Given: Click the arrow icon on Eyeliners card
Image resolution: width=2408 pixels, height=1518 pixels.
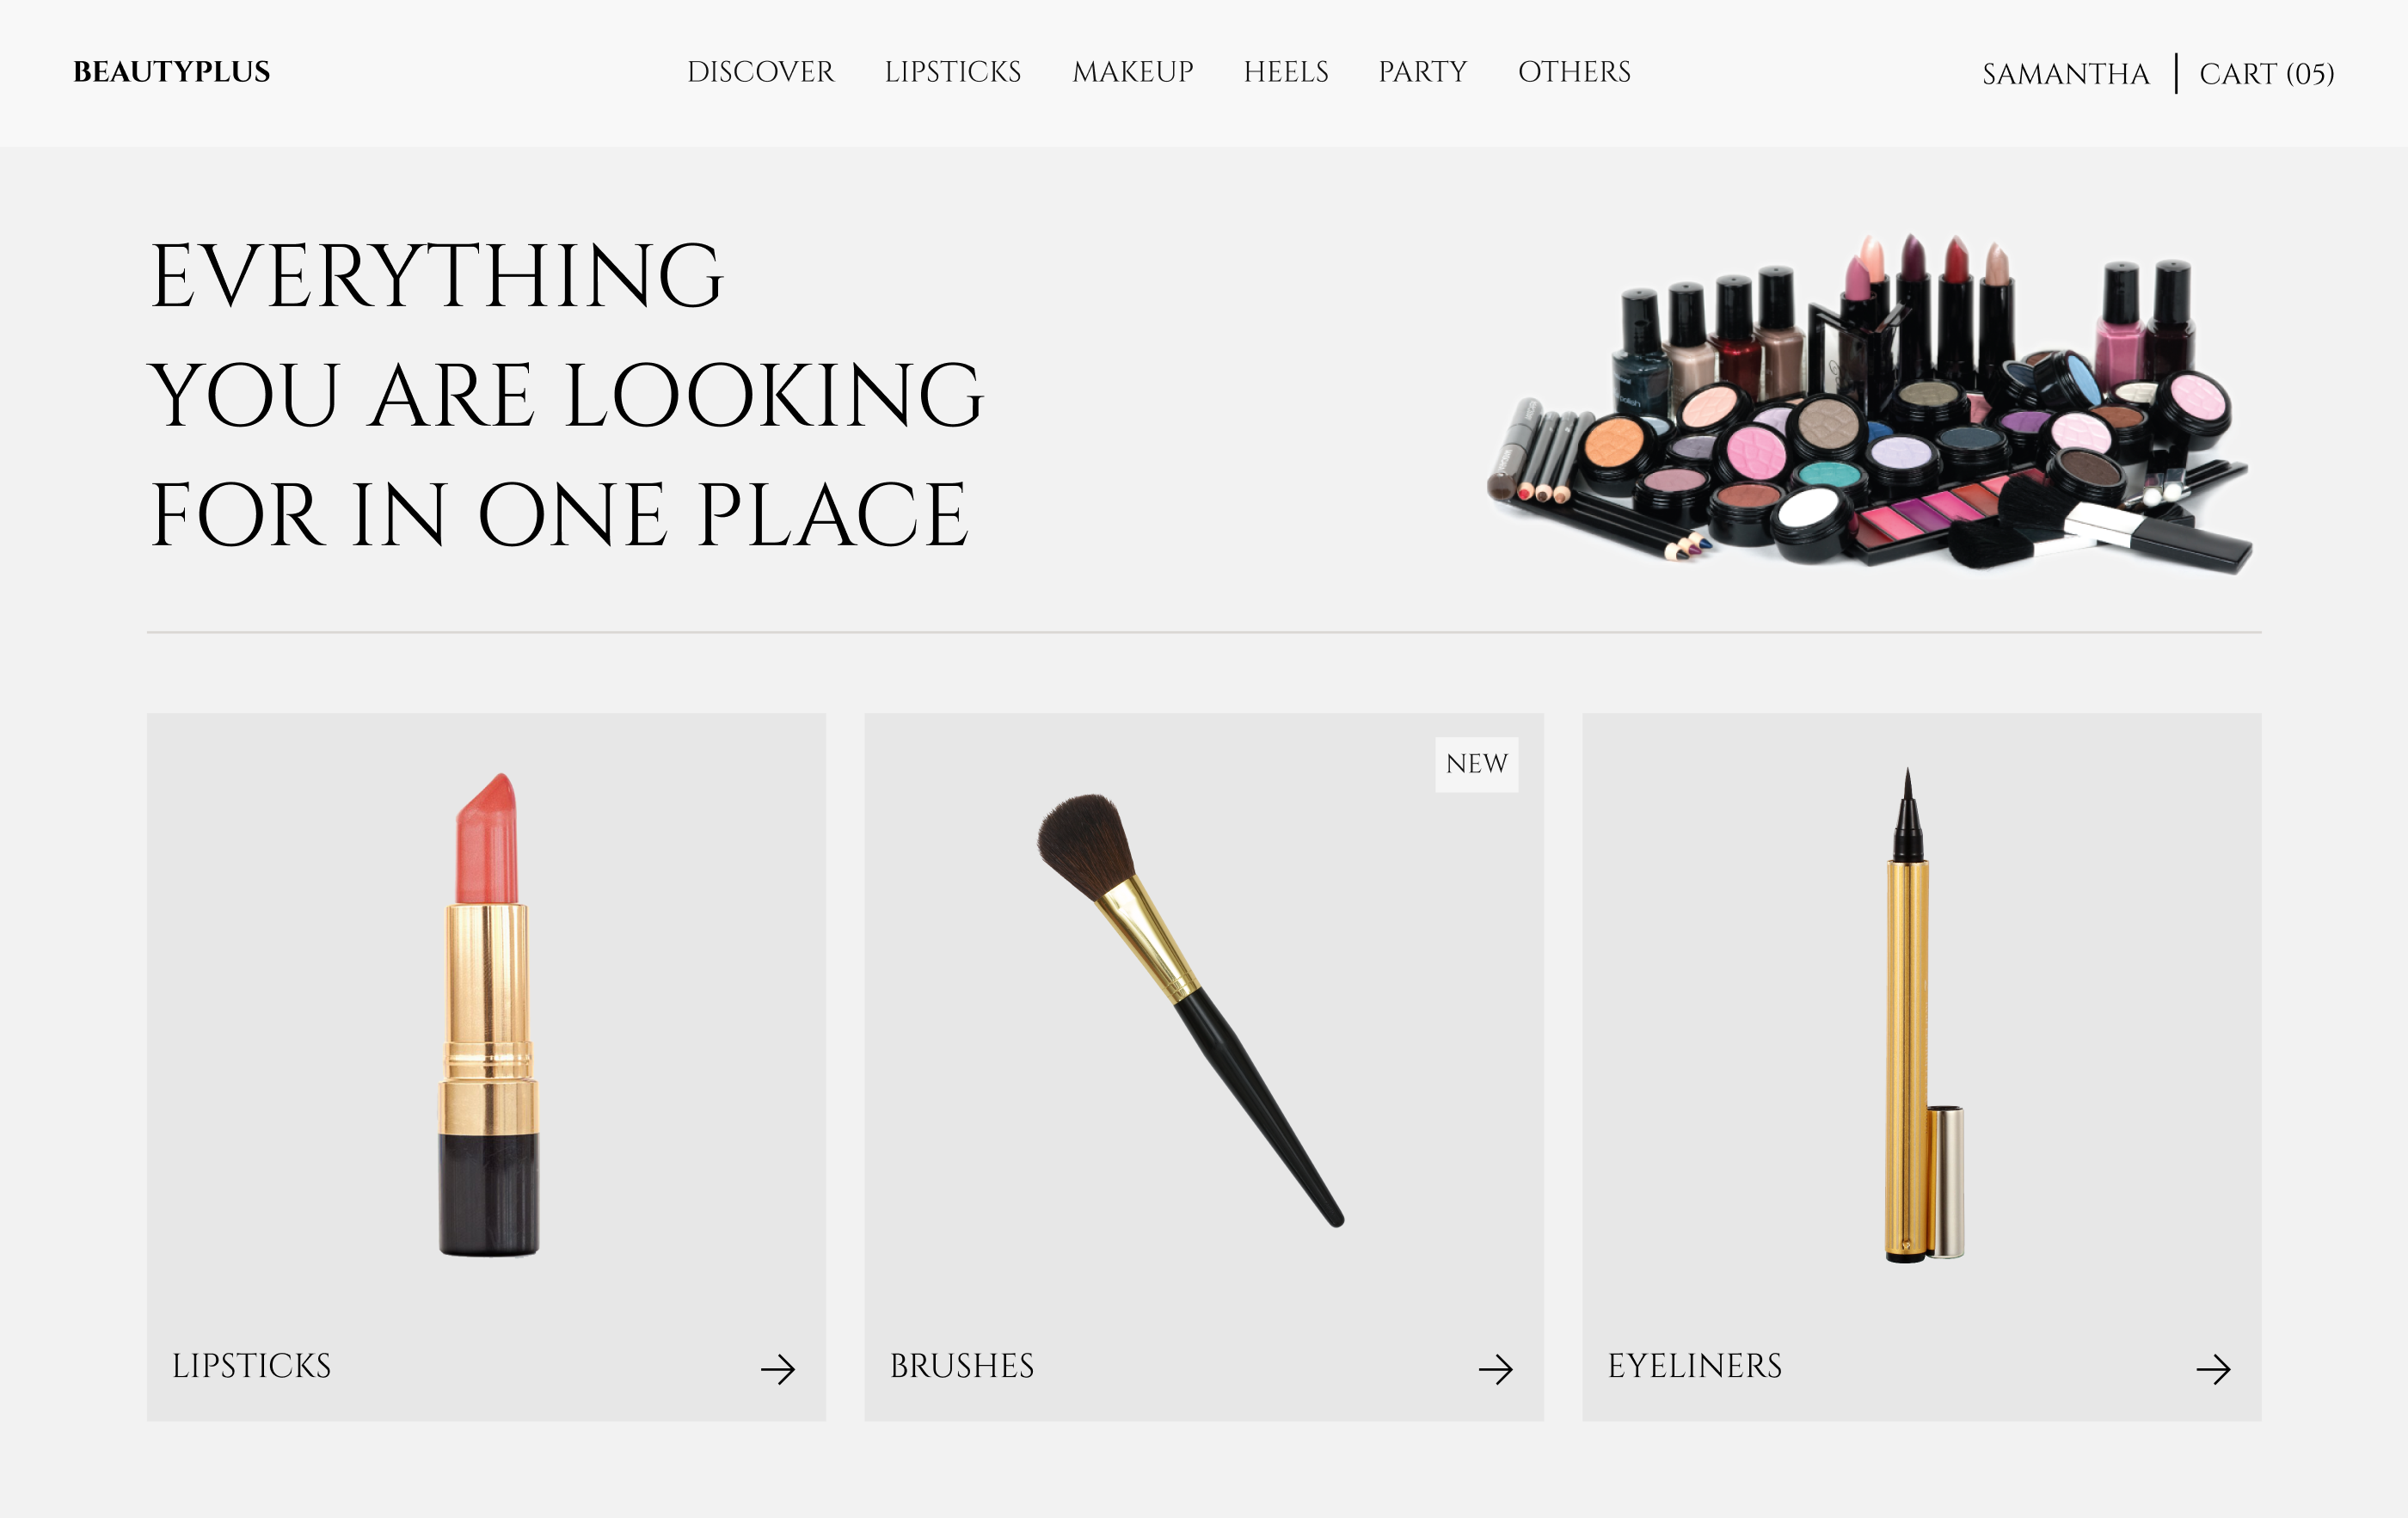Looking at the screenshot, I should (x=2214, y=1369).
